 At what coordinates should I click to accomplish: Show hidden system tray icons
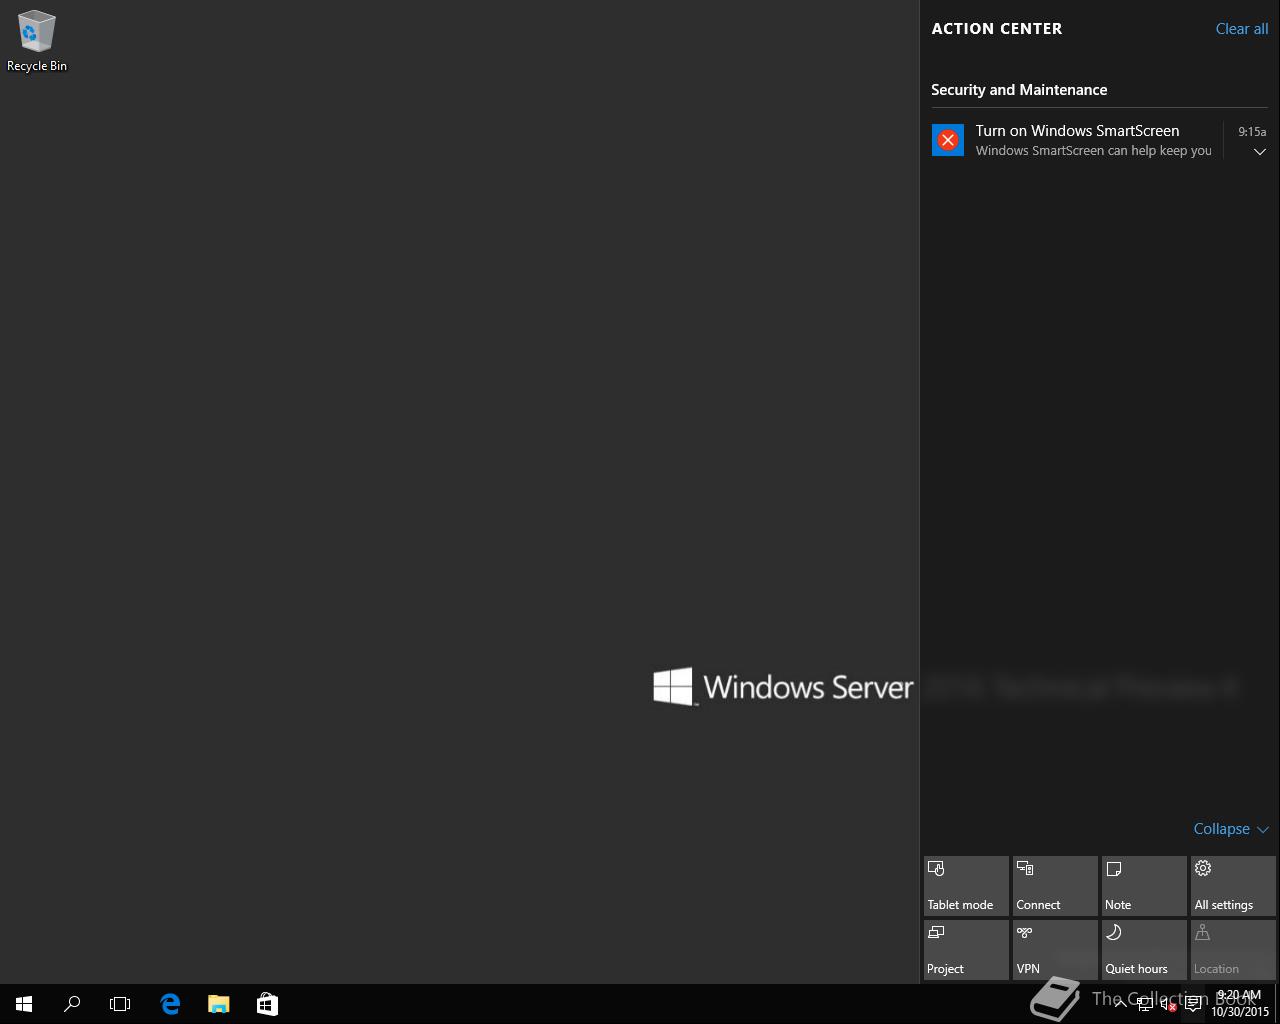1120,1004
